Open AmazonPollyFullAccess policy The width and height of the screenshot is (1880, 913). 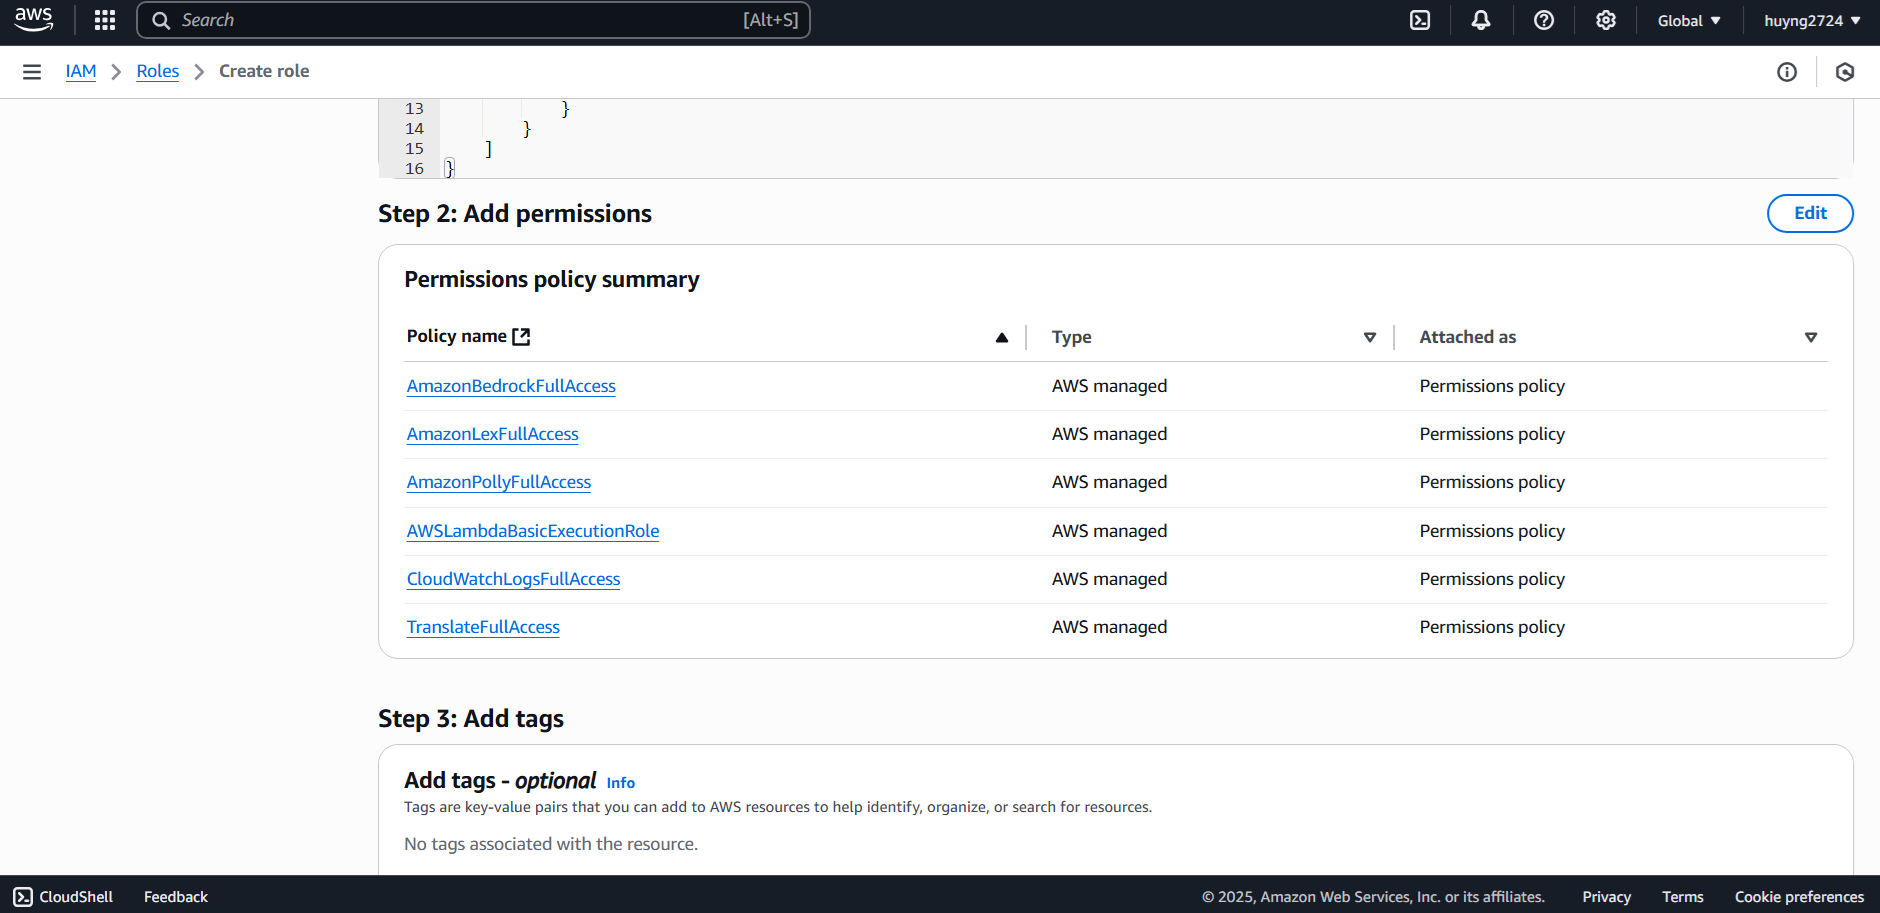[499, 482]
